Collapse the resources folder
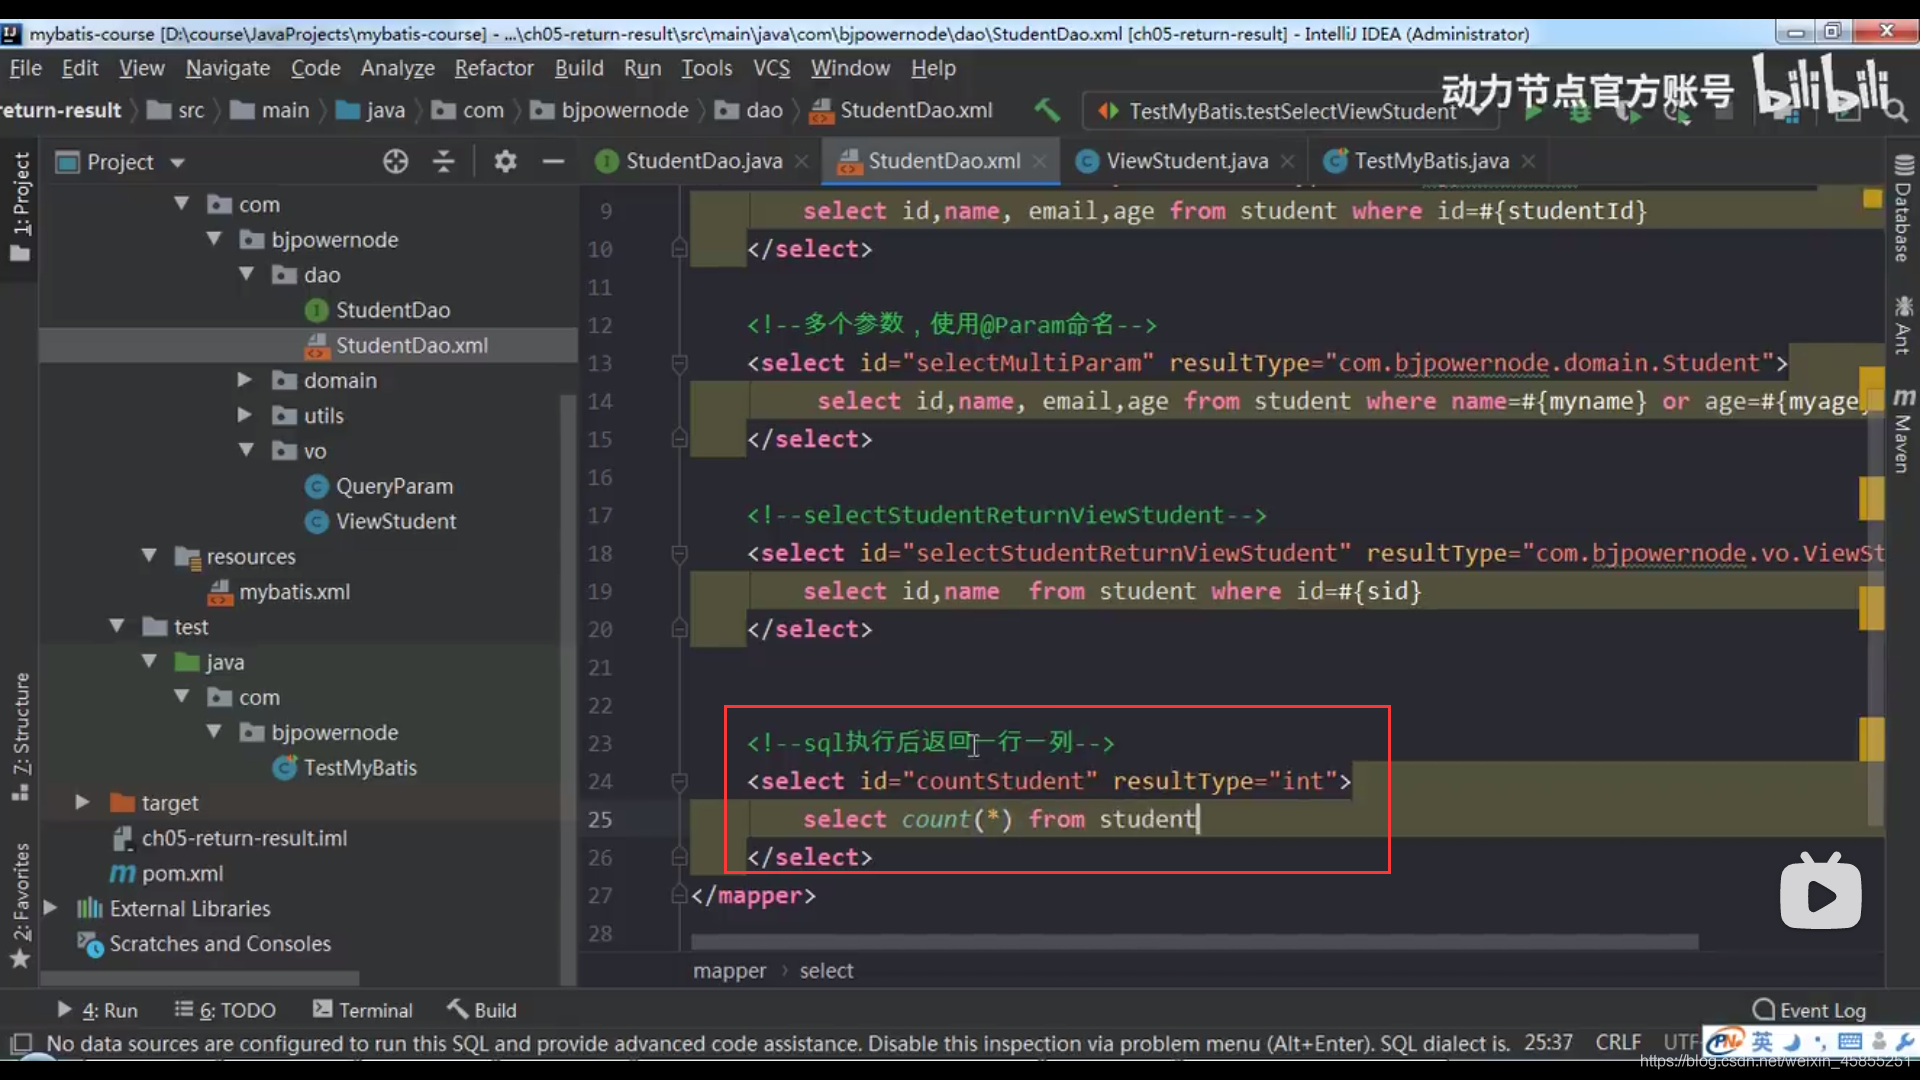The height and width of the screenshot is (1080, 1920). coord(150,555)
